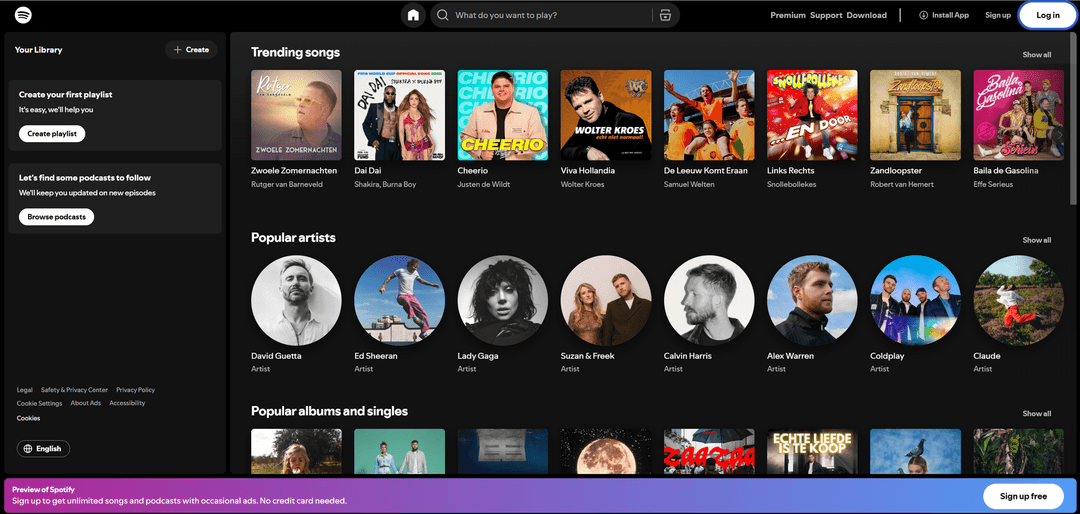
Task: Open the Support link
Action: click(826, 15)
